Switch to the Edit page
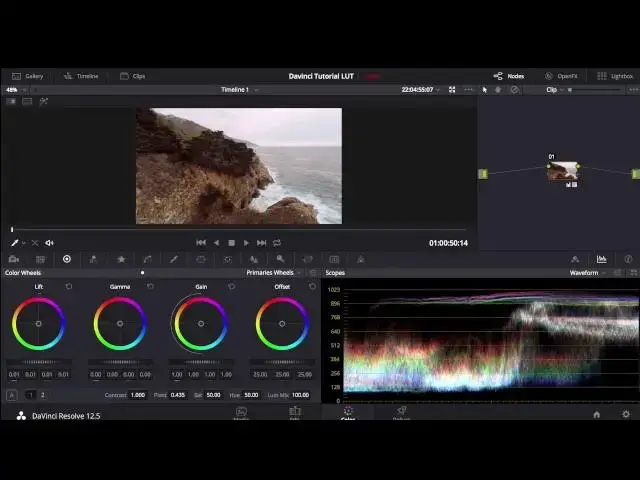This screenshot has height=480, width=640. 294,413
